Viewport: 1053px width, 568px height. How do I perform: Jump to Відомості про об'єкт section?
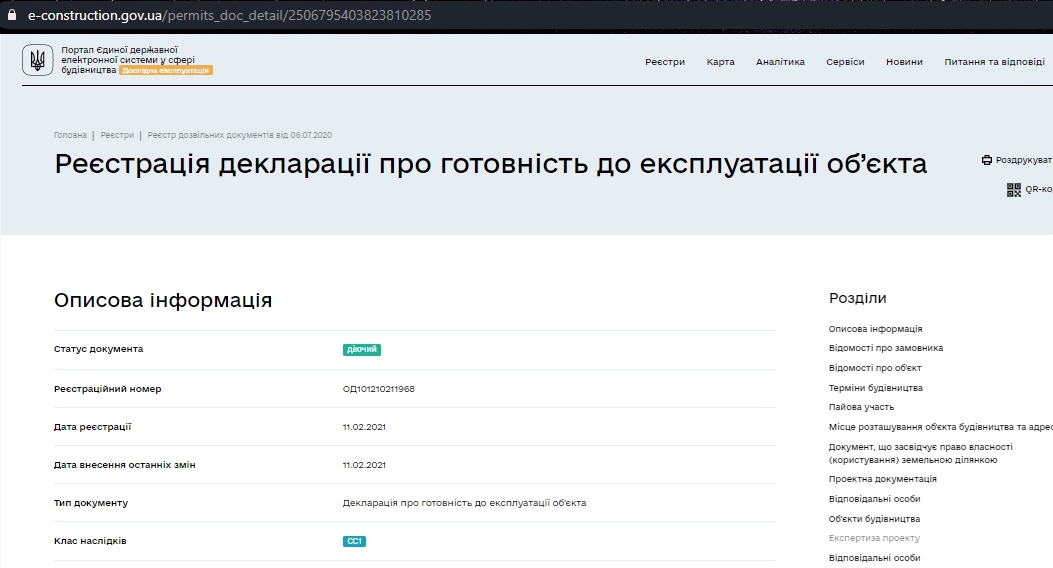tap(875, 368)
